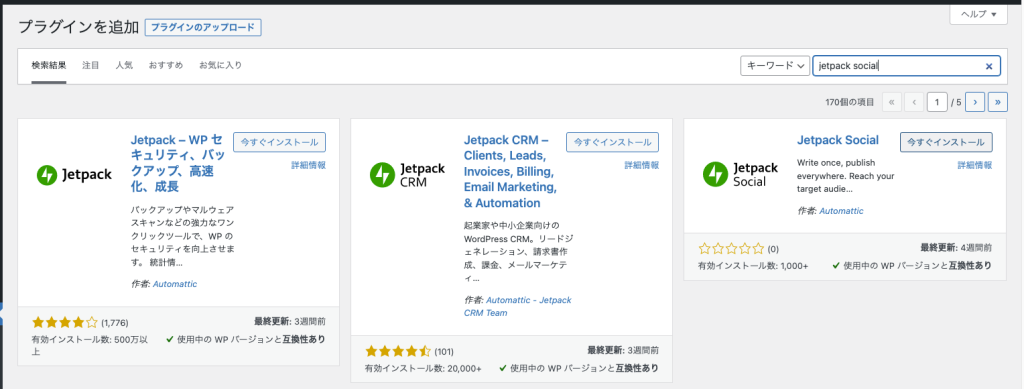The width and height of the screenshot is (1024, 389).
Task: Click the プラグインのアップロード button
Action: point(203,27)
